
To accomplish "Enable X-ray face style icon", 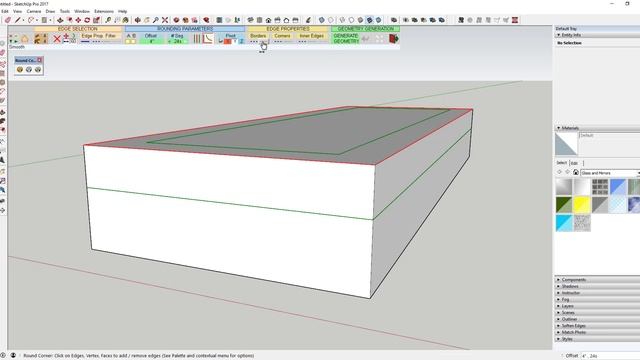I will point(322,20).
